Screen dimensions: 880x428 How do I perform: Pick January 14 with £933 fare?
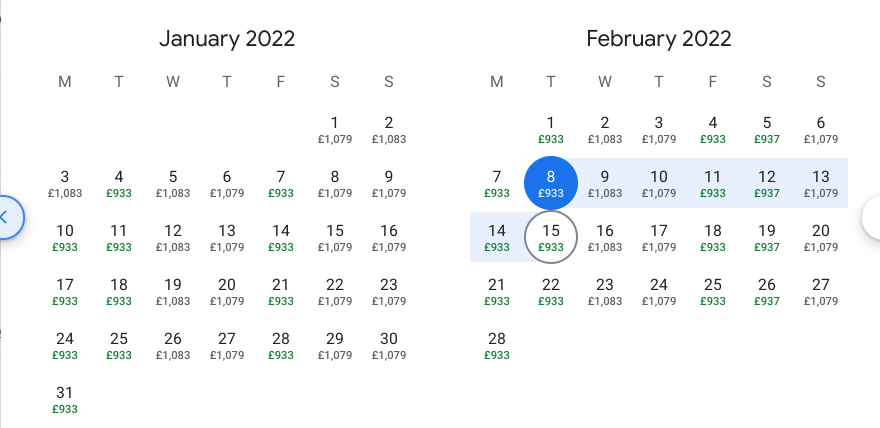(281, 237)
